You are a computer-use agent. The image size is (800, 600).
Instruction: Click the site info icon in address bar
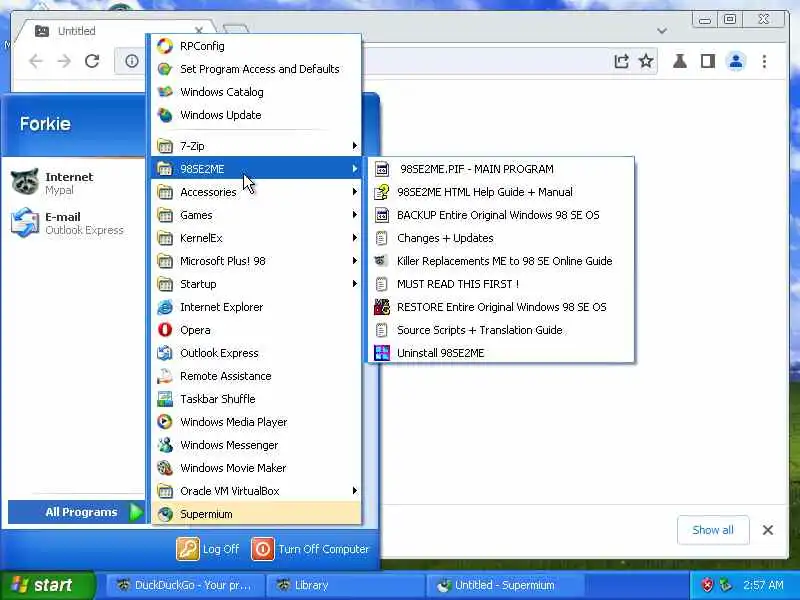132,61
